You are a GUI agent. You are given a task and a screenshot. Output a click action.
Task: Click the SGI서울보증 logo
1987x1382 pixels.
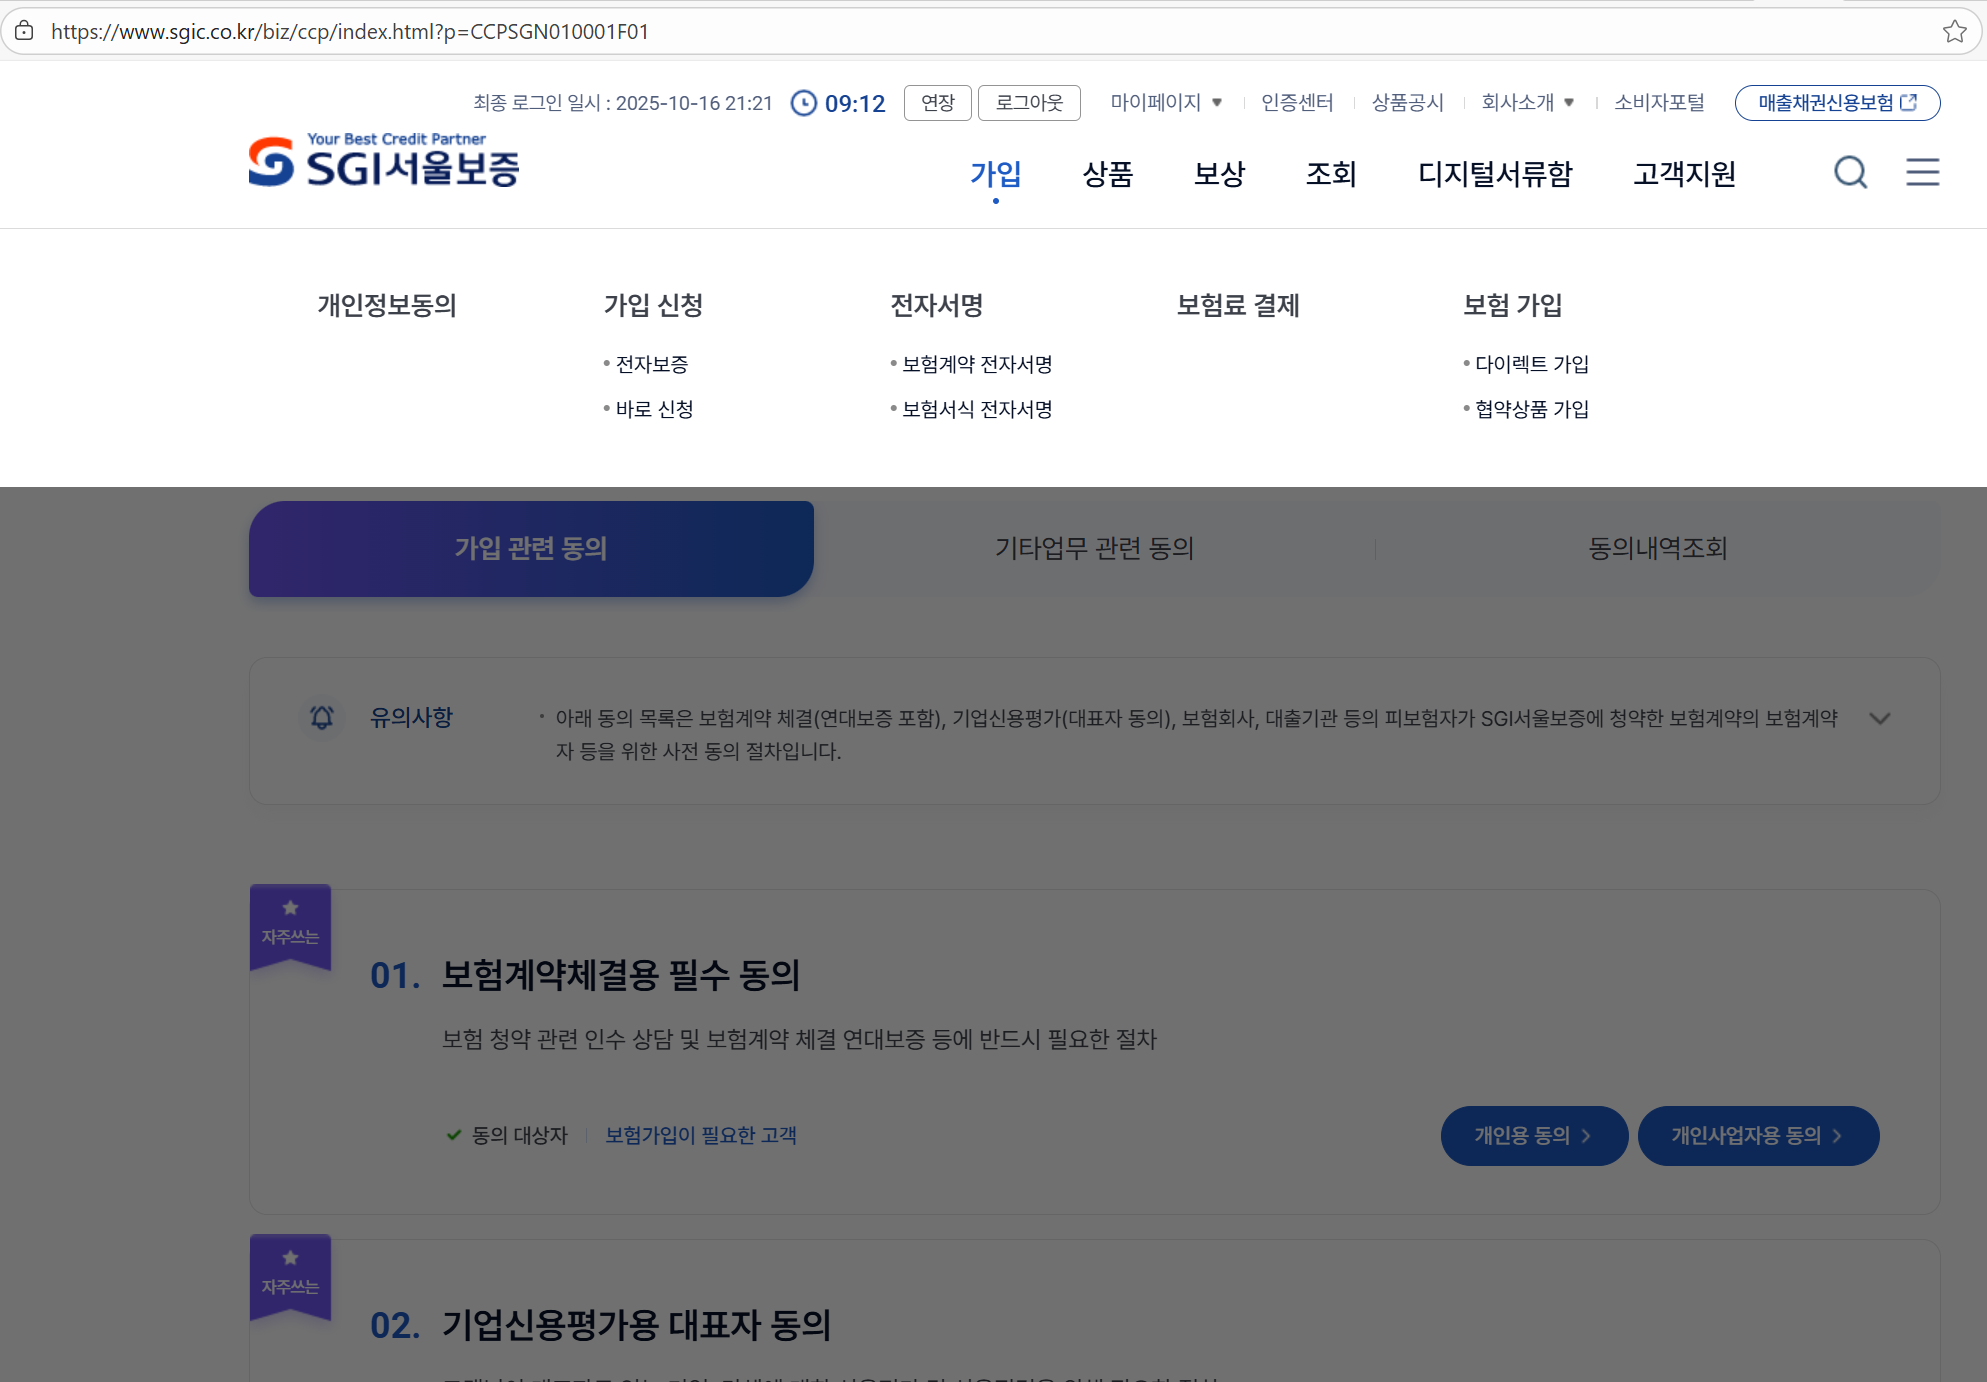click(x=385, y=162)
